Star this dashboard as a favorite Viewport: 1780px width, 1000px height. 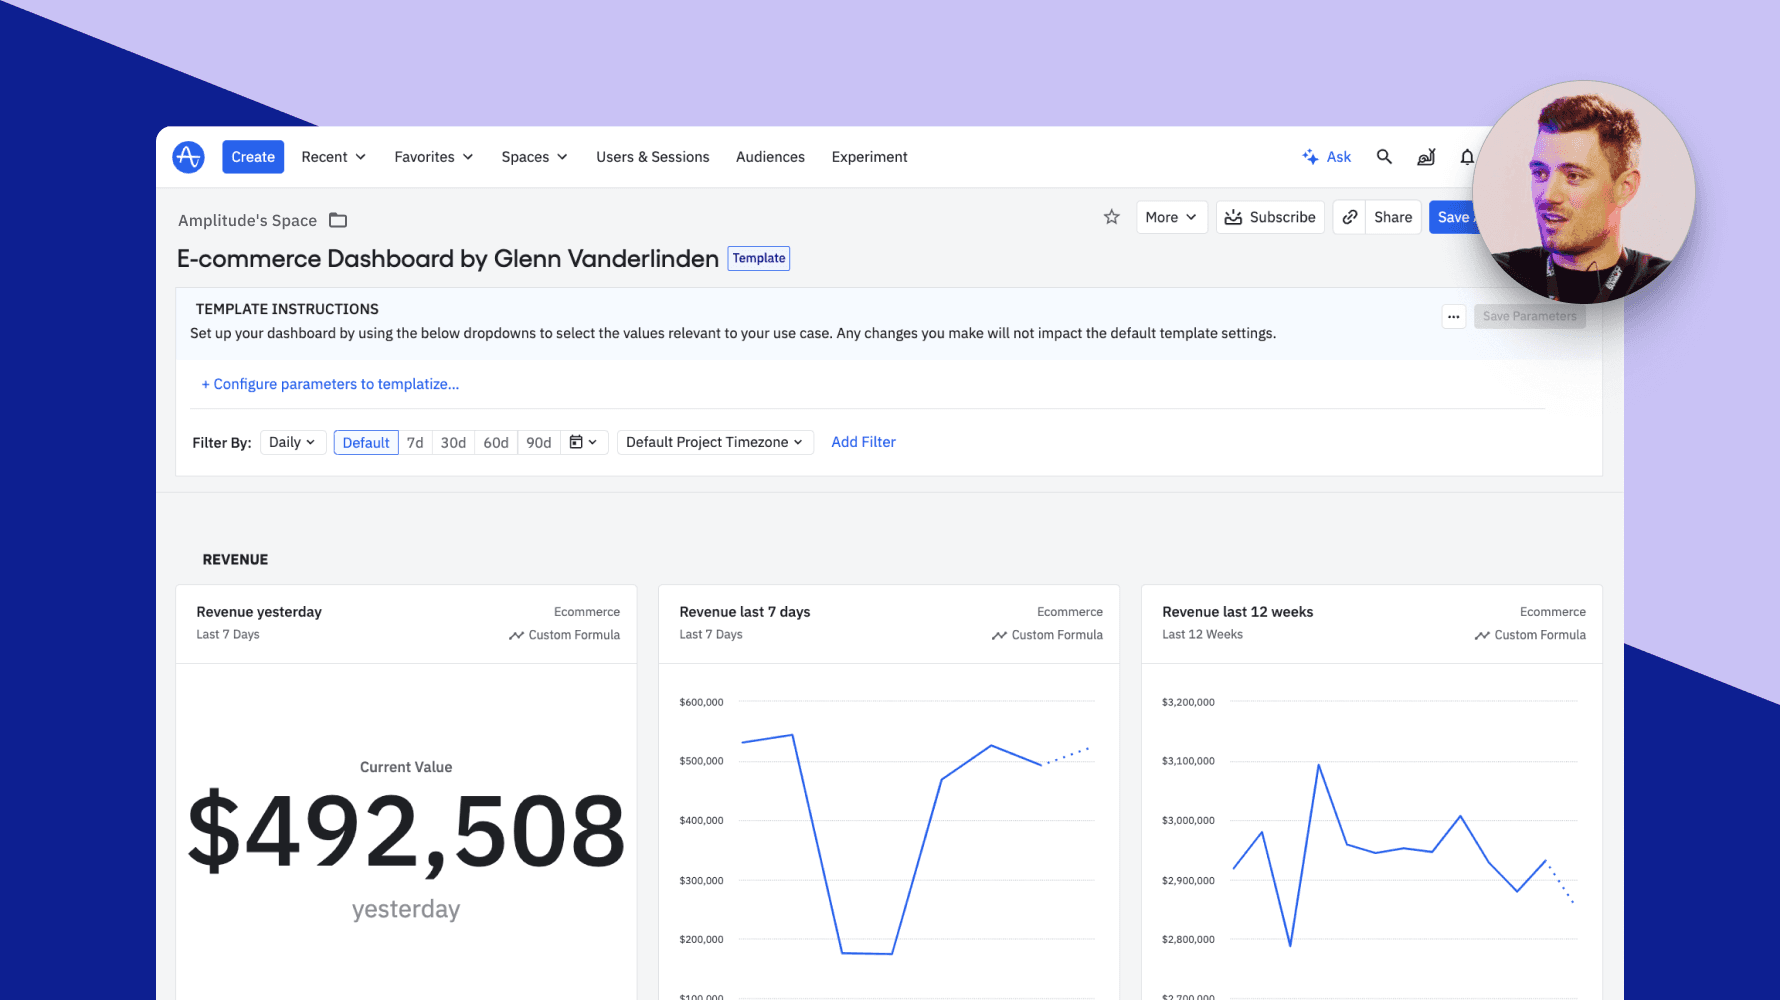click(1111, 217)
